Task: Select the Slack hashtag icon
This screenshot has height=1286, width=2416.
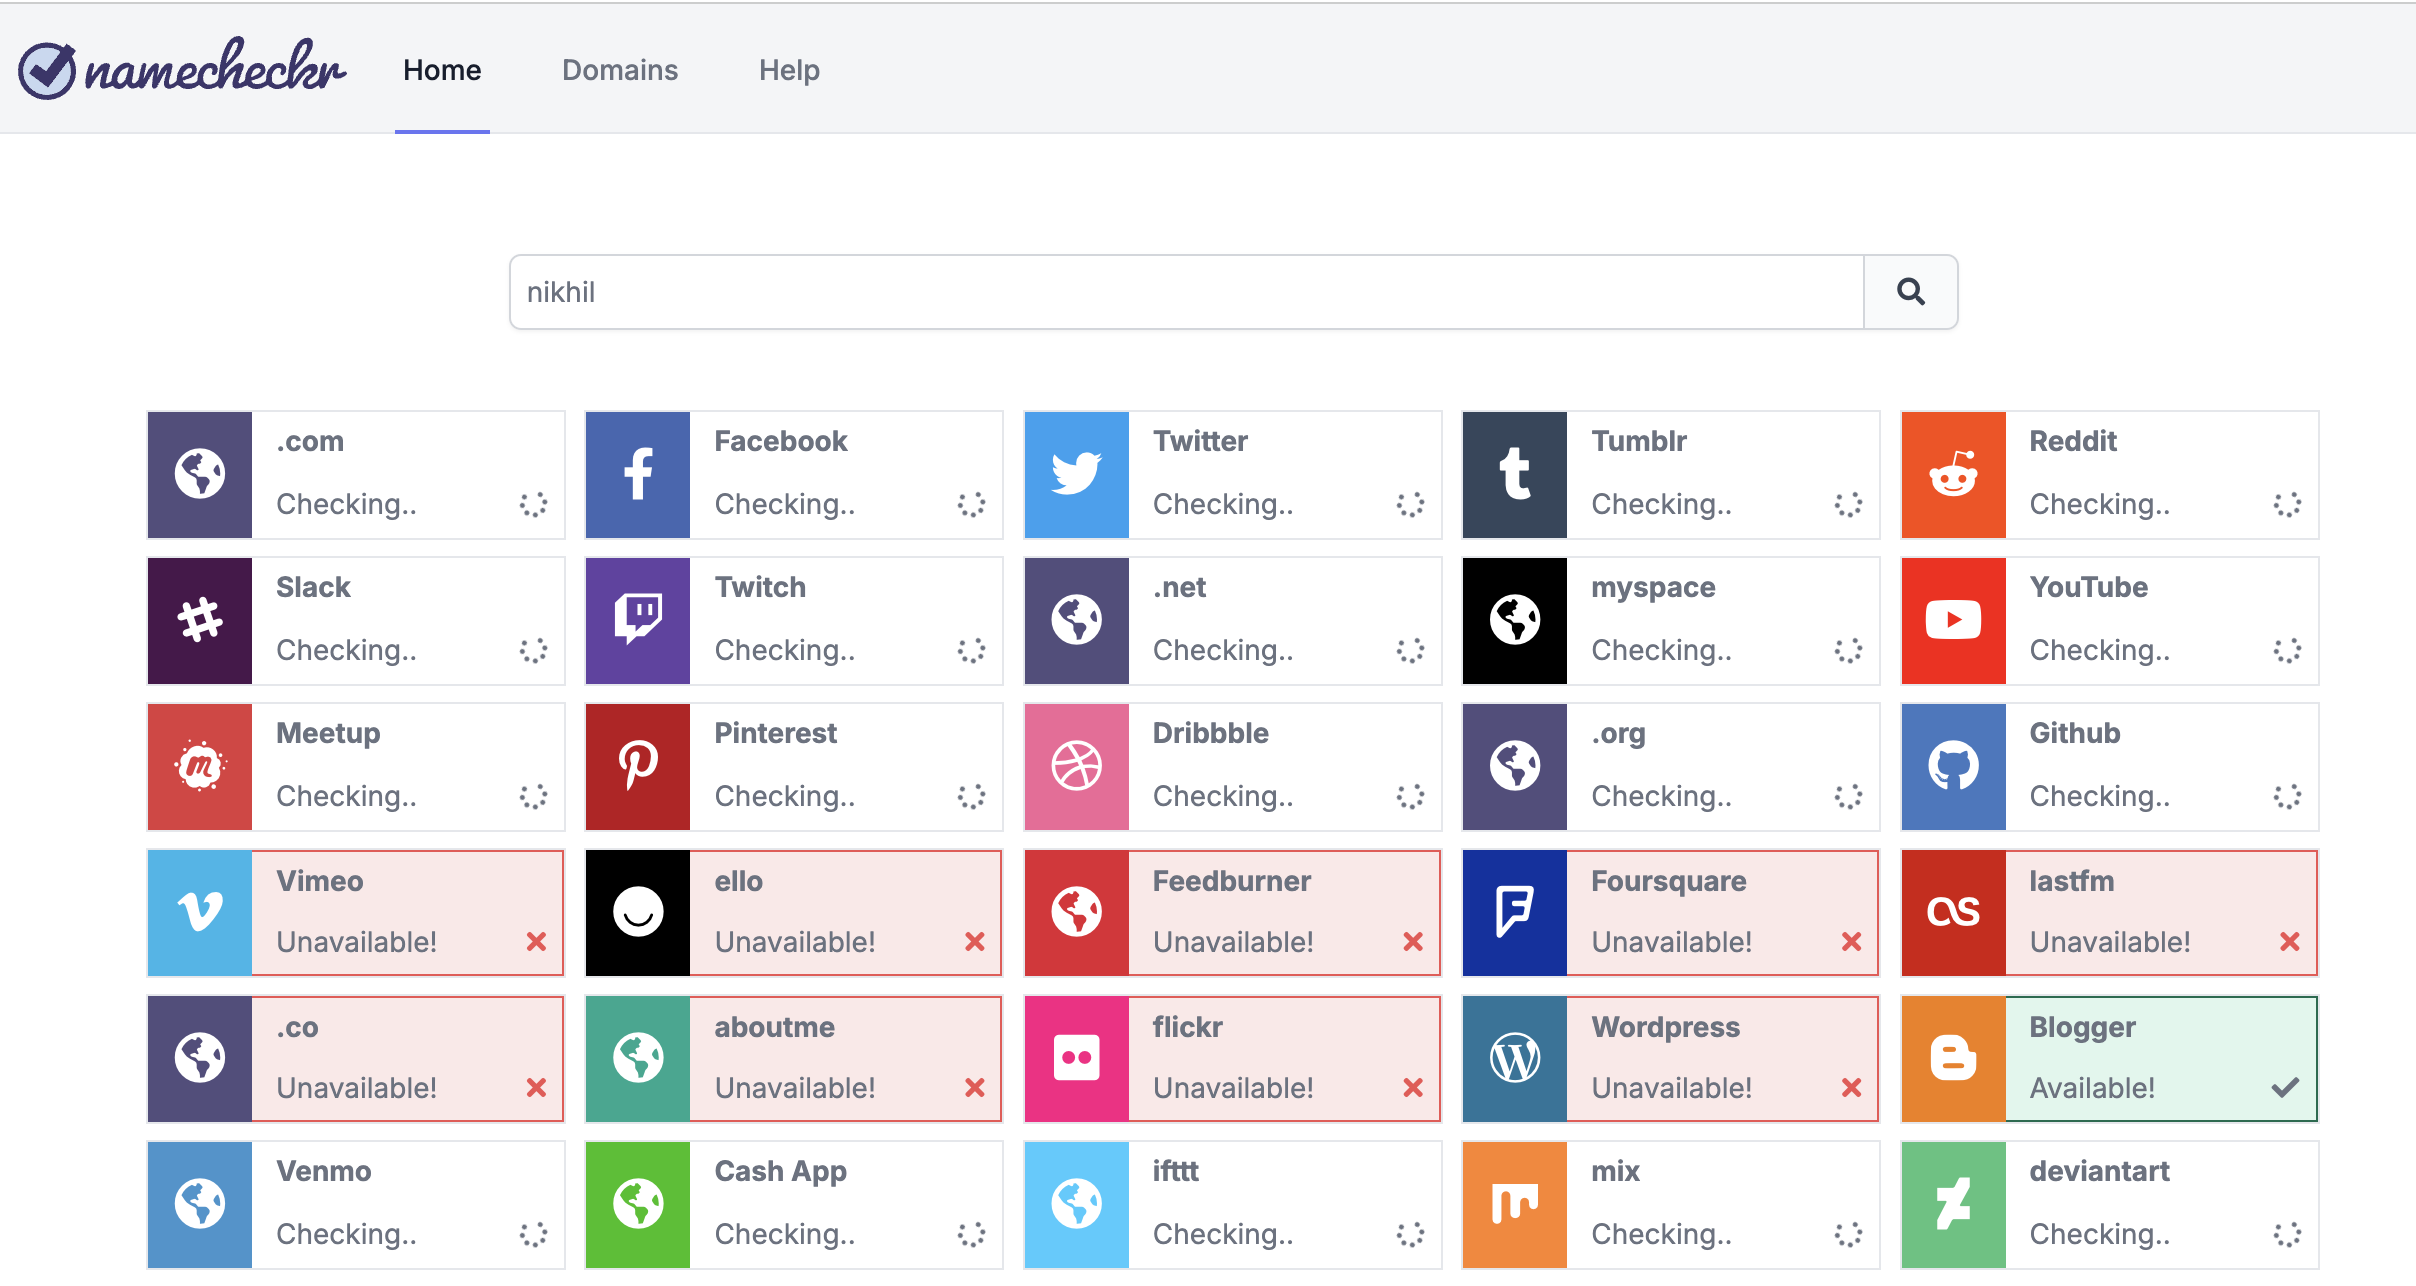Action: coord(200,621)
